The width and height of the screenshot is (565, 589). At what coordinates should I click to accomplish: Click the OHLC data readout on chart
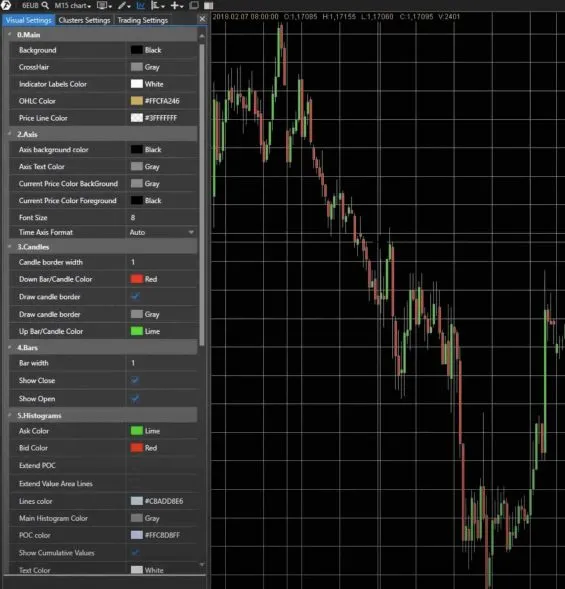tap(336, 17)
